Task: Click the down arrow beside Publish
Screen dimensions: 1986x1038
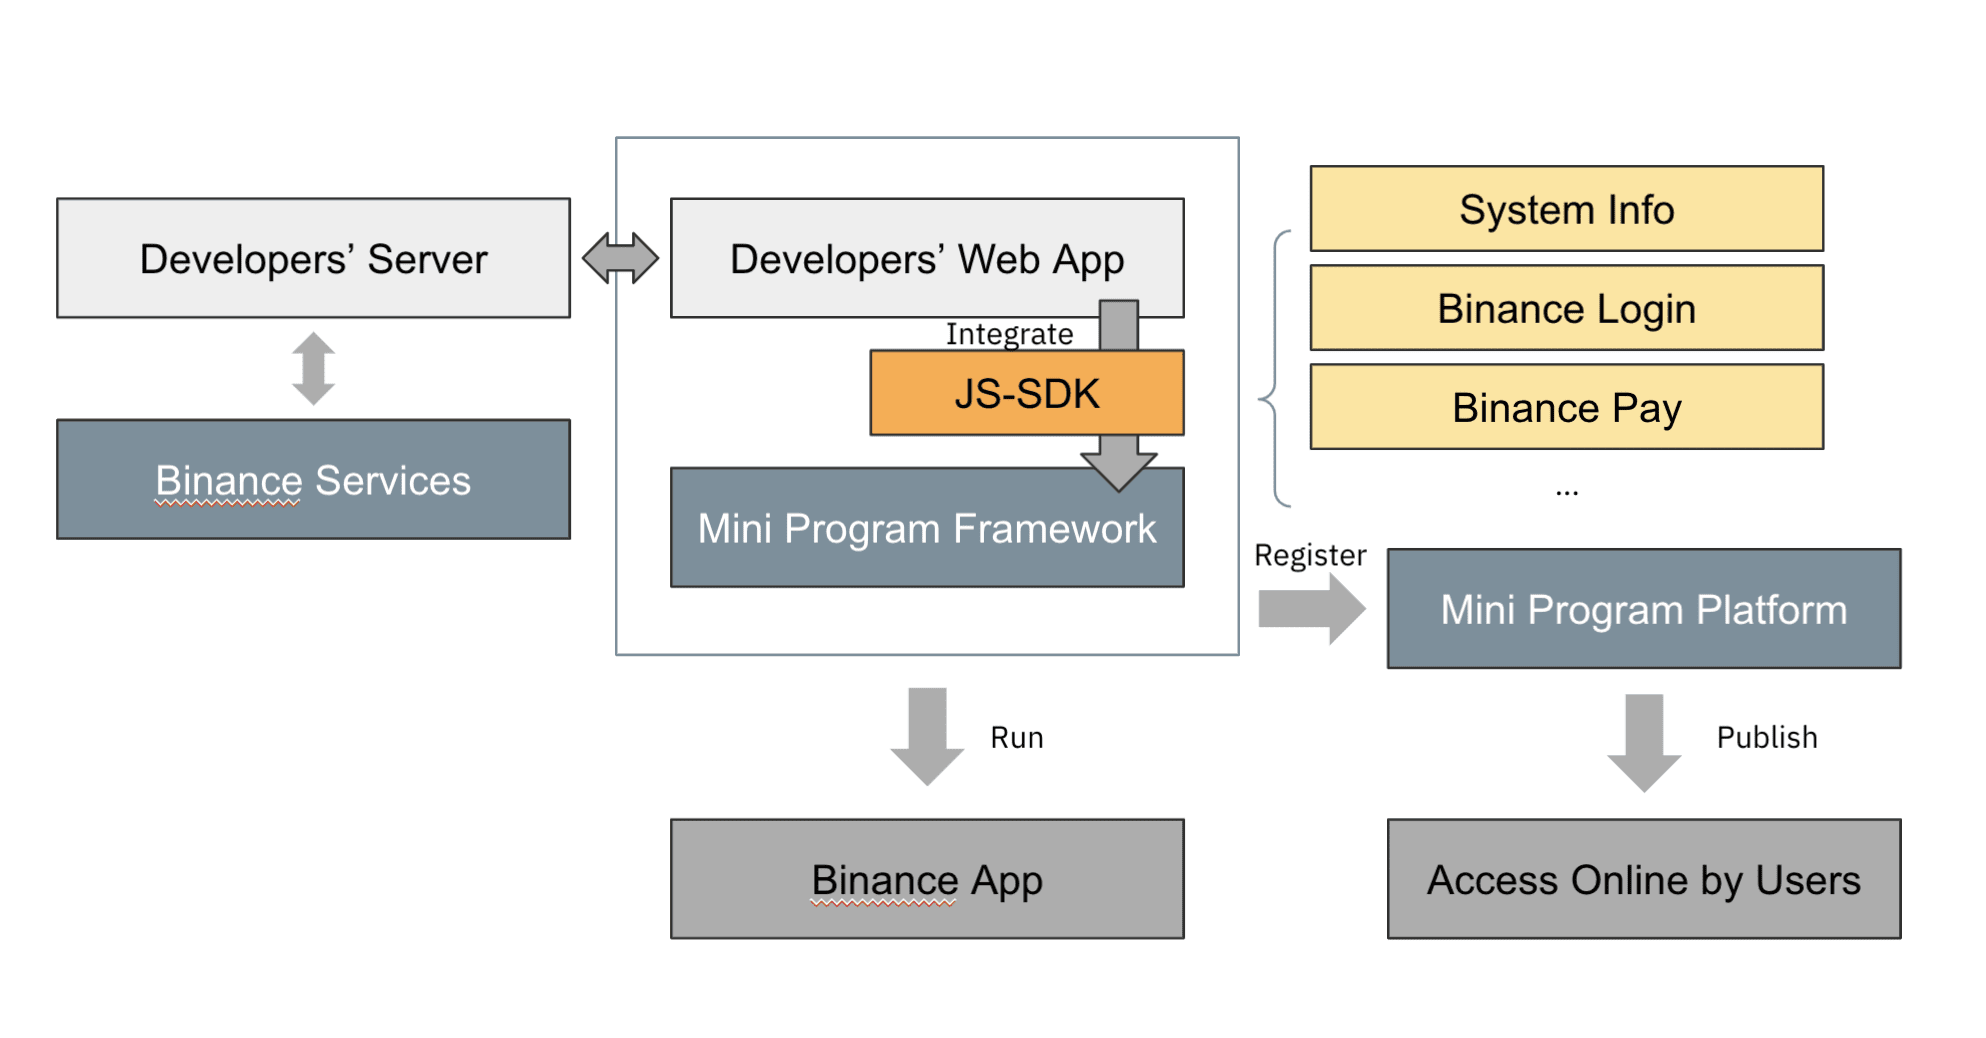Action: (x=1644, y=743)
